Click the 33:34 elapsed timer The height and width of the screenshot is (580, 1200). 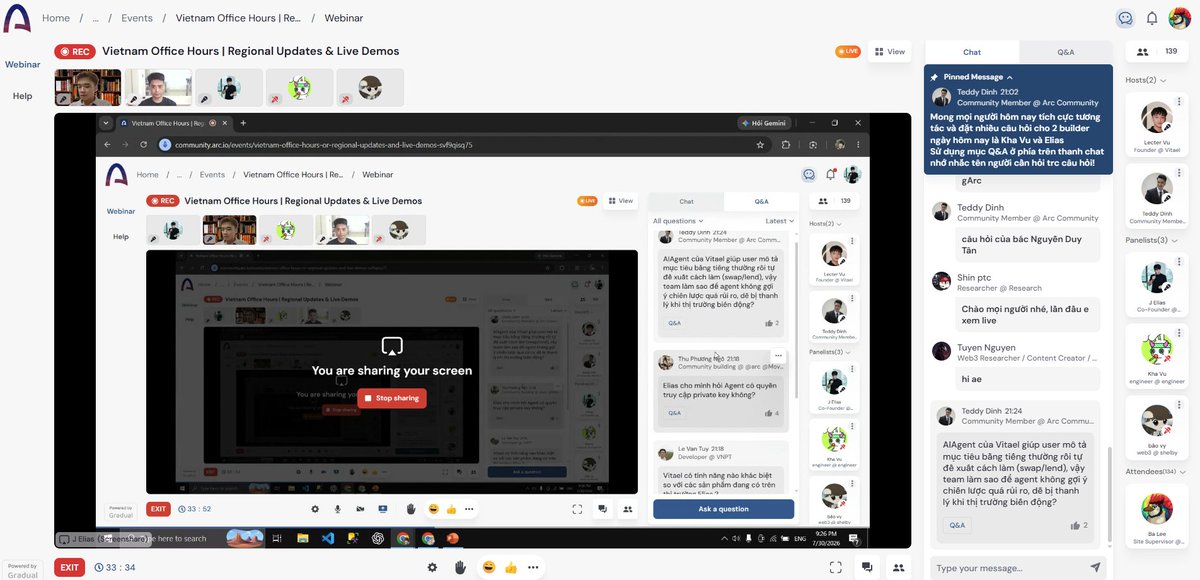click(115, 567)
